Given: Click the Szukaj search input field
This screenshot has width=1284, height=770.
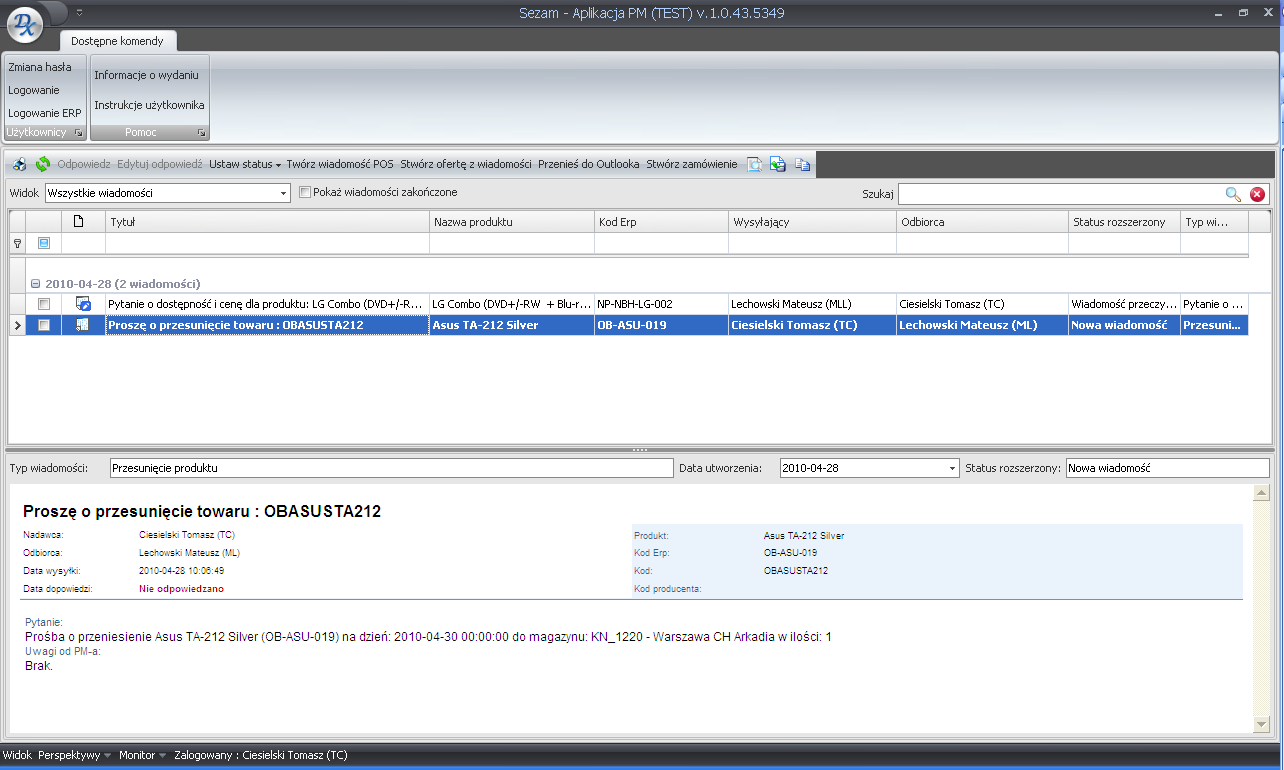Looking at the screenshot, I should tap(1060, 194).
